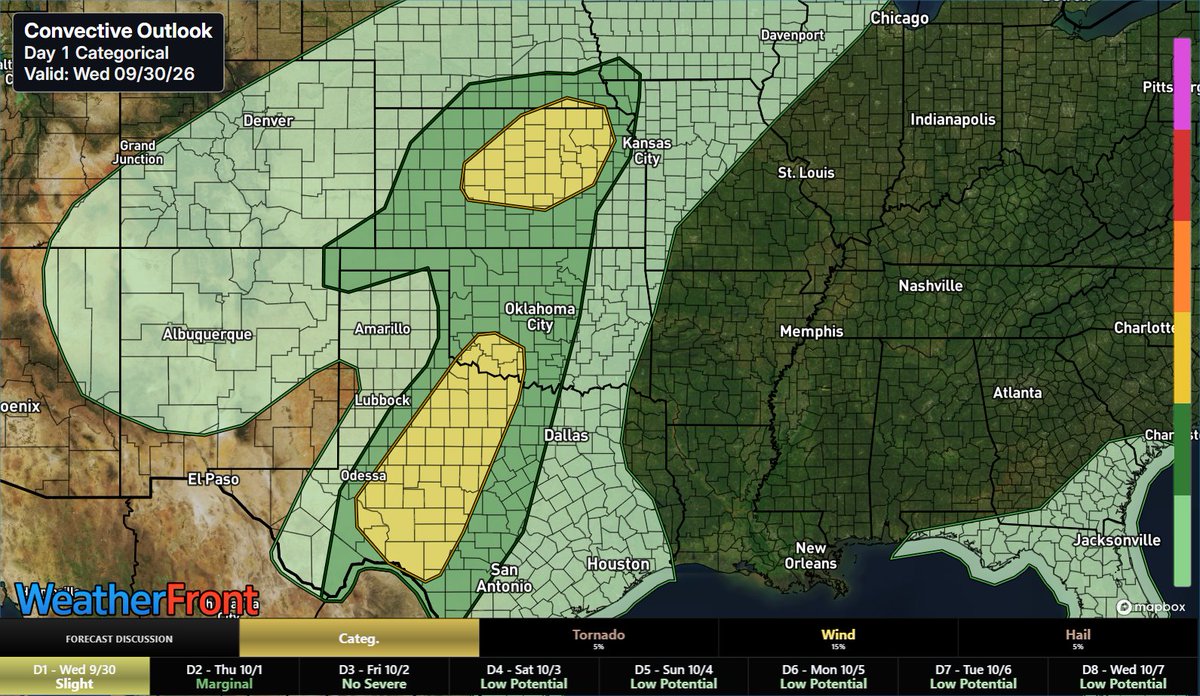Click the Grand Junction city label
Image resolution: width=1200 pixels, height=696 pixels.
click(x=139, y=152)
